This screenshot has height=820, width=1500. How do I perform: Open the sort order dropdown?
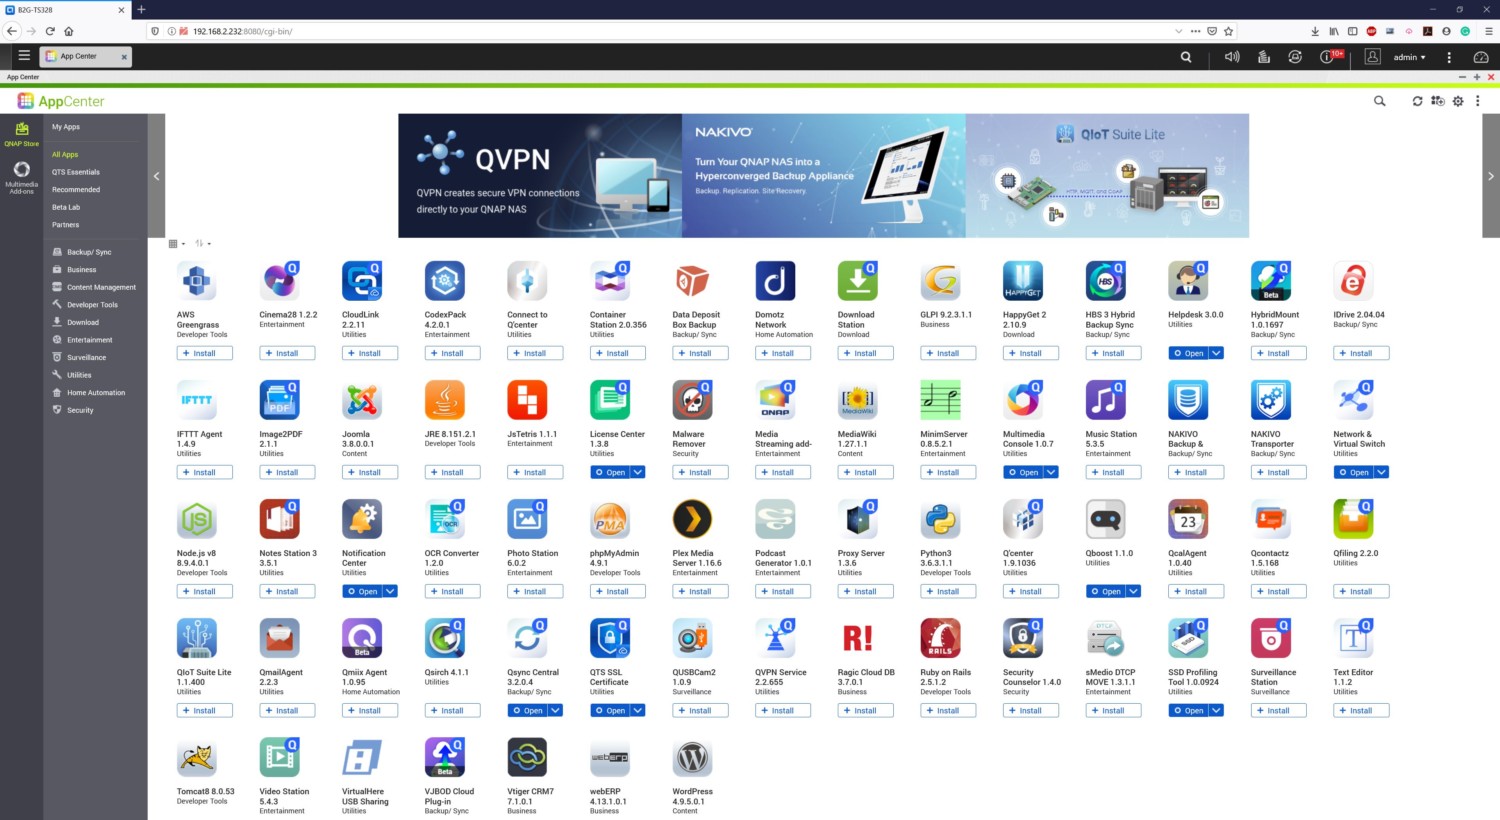pos(203,243)
